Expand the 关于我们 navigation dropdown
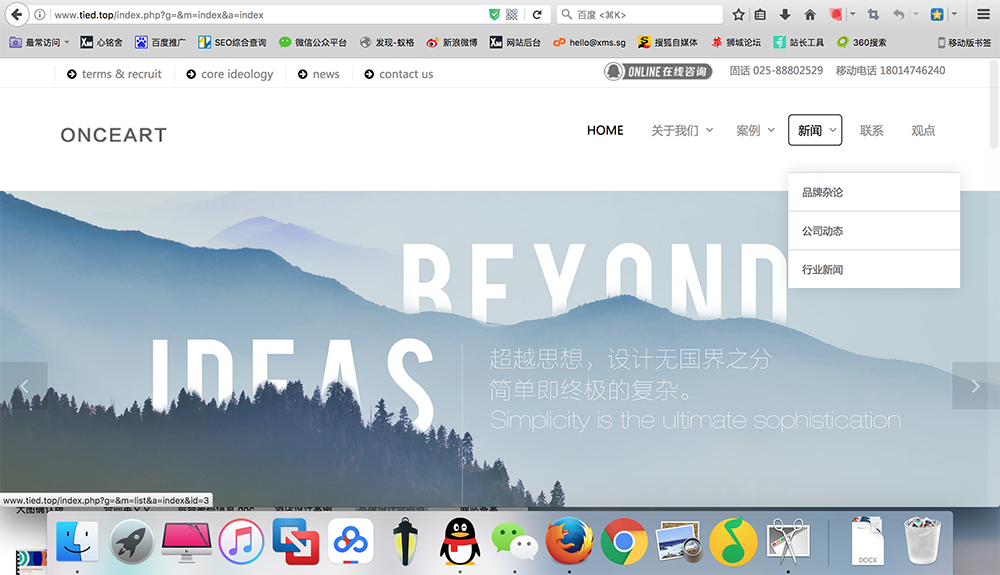Image resolution: width=1000 pixels, height=575 pixels. [x=682, y=130]
